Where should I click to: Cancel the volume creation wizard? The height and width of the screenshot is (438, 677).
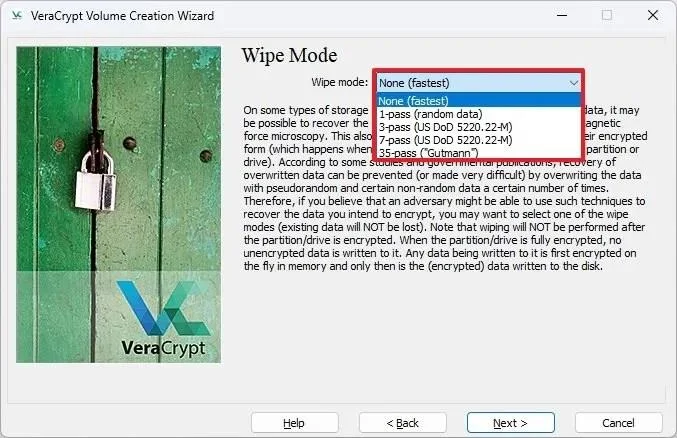tap(618, 423)
